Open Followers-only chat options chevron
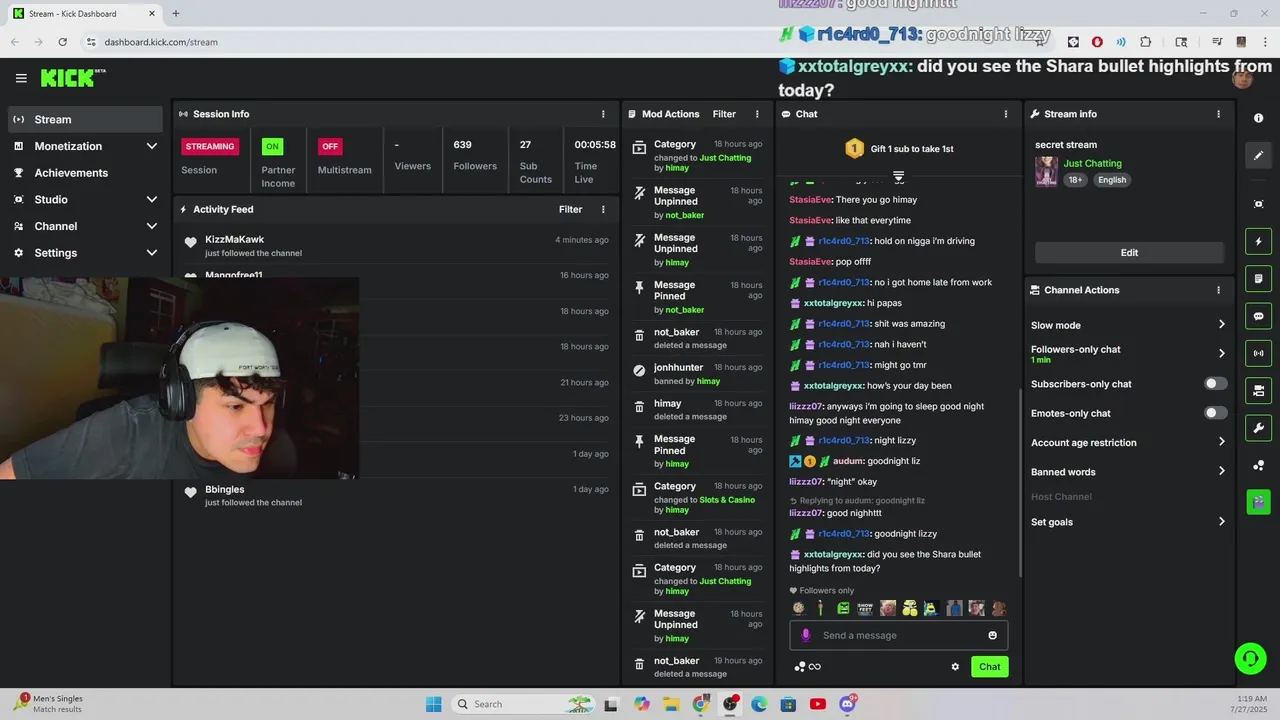This screenshot has width=1280, height=720. click(1221, 353)
